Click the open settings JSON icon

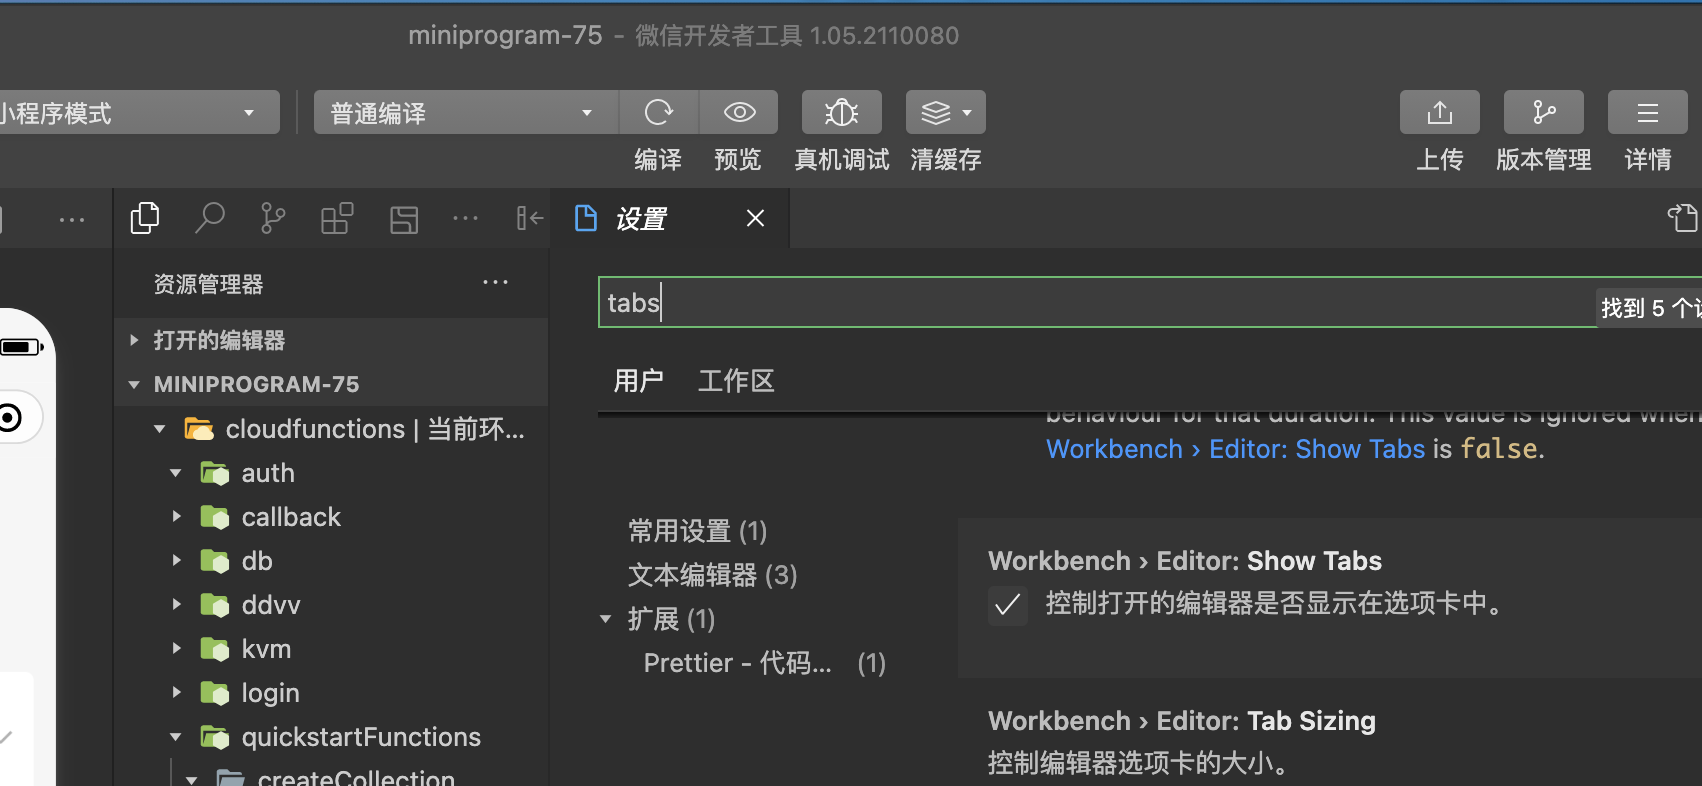(x=1682, y=218)
